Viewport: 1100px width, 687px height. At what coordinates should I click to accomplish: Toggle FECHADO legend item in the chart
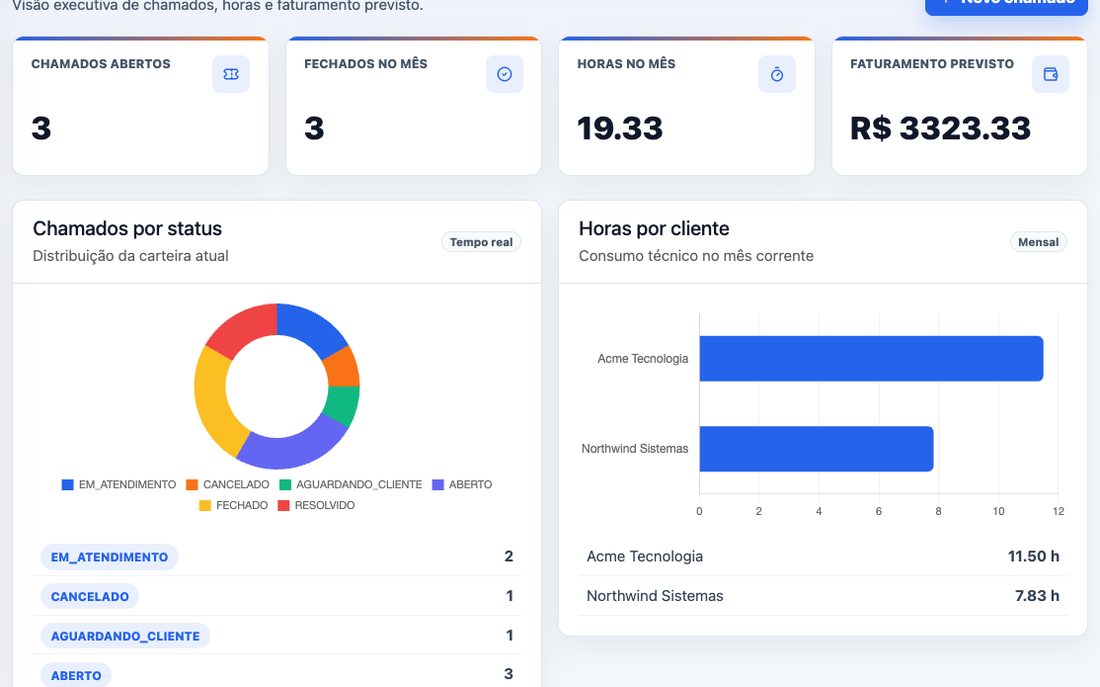click(233, 505)
